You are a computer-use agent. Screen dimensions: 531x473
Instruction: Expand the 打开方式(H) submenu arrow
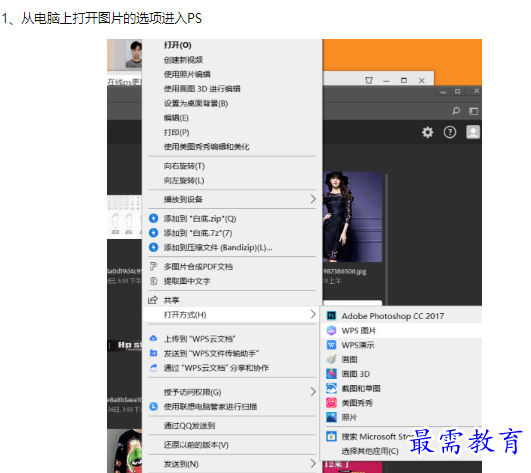313,315
